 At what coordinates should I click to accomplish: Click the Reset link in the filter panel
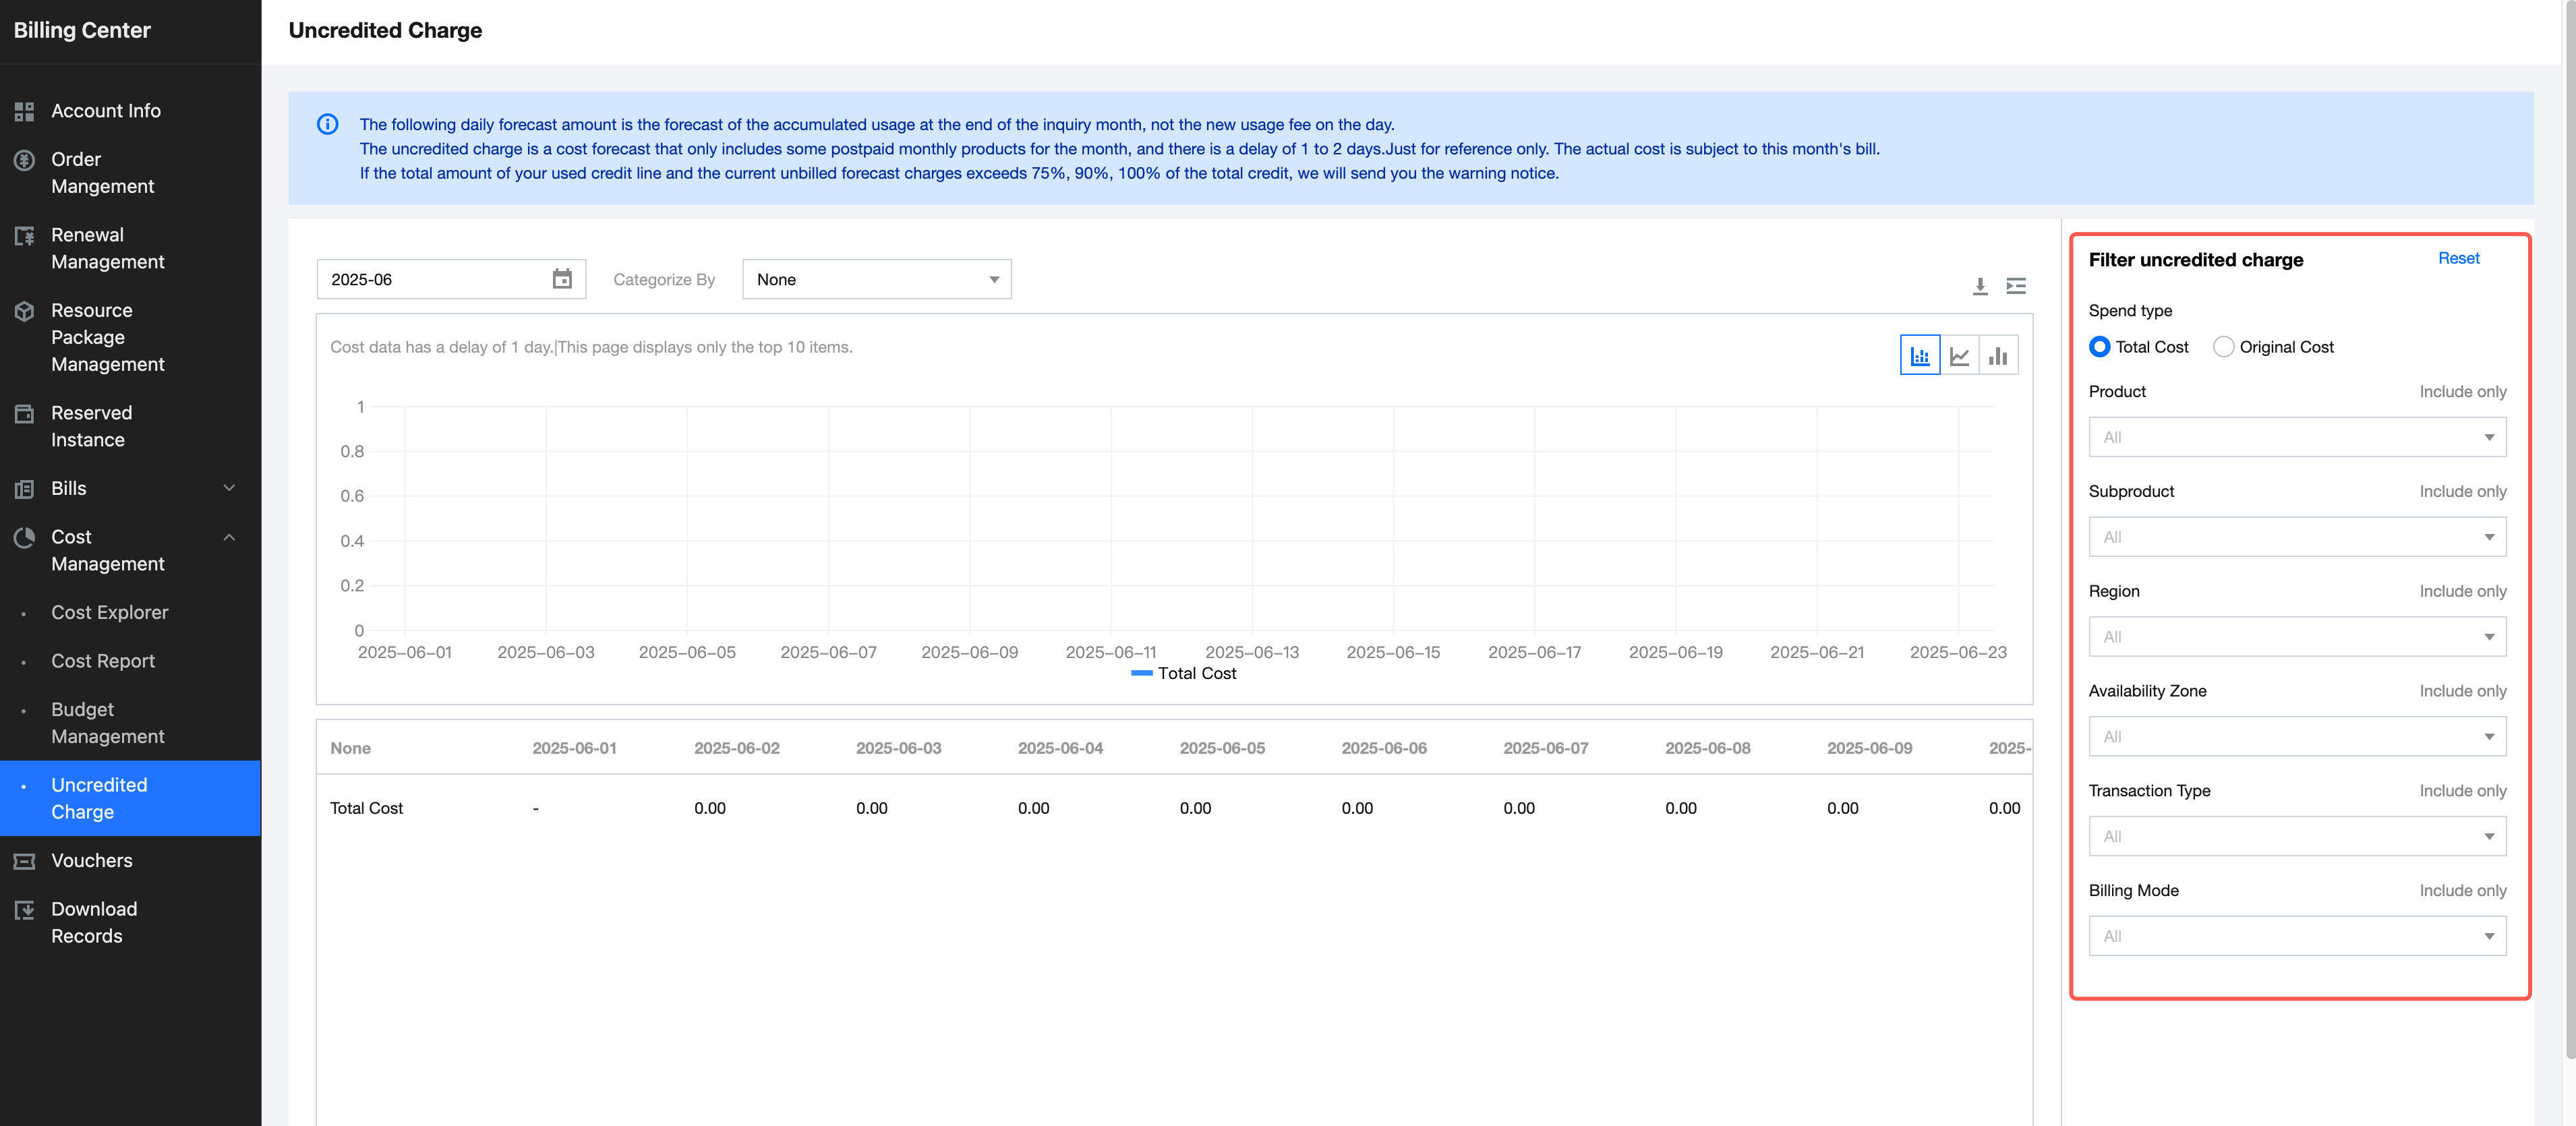coord(2457,259)
